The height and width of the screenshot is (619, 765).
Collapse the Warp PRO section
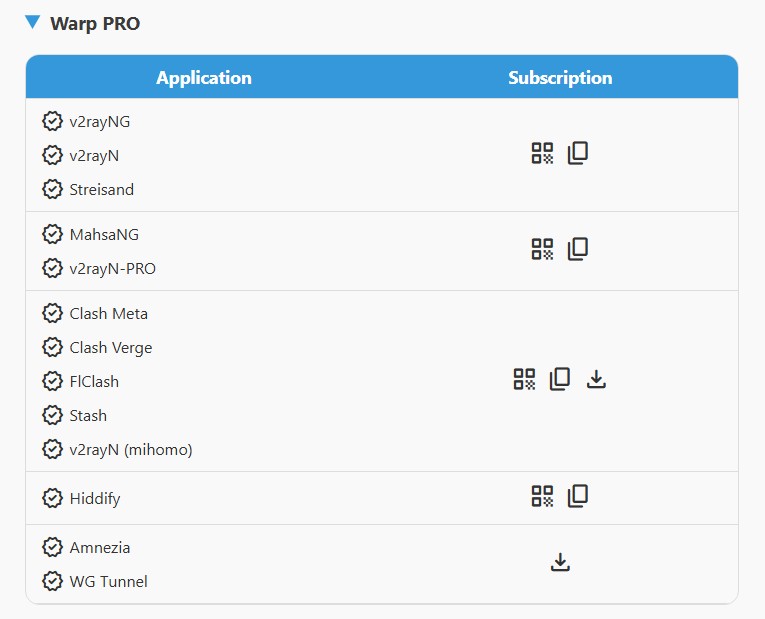[x=33, y=22]
